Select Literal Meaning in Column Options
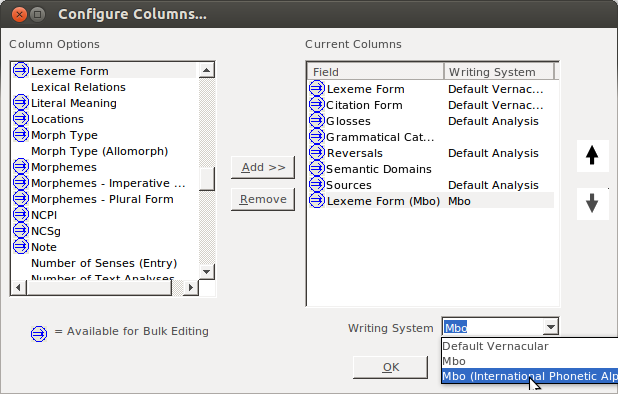 [74, 103]
